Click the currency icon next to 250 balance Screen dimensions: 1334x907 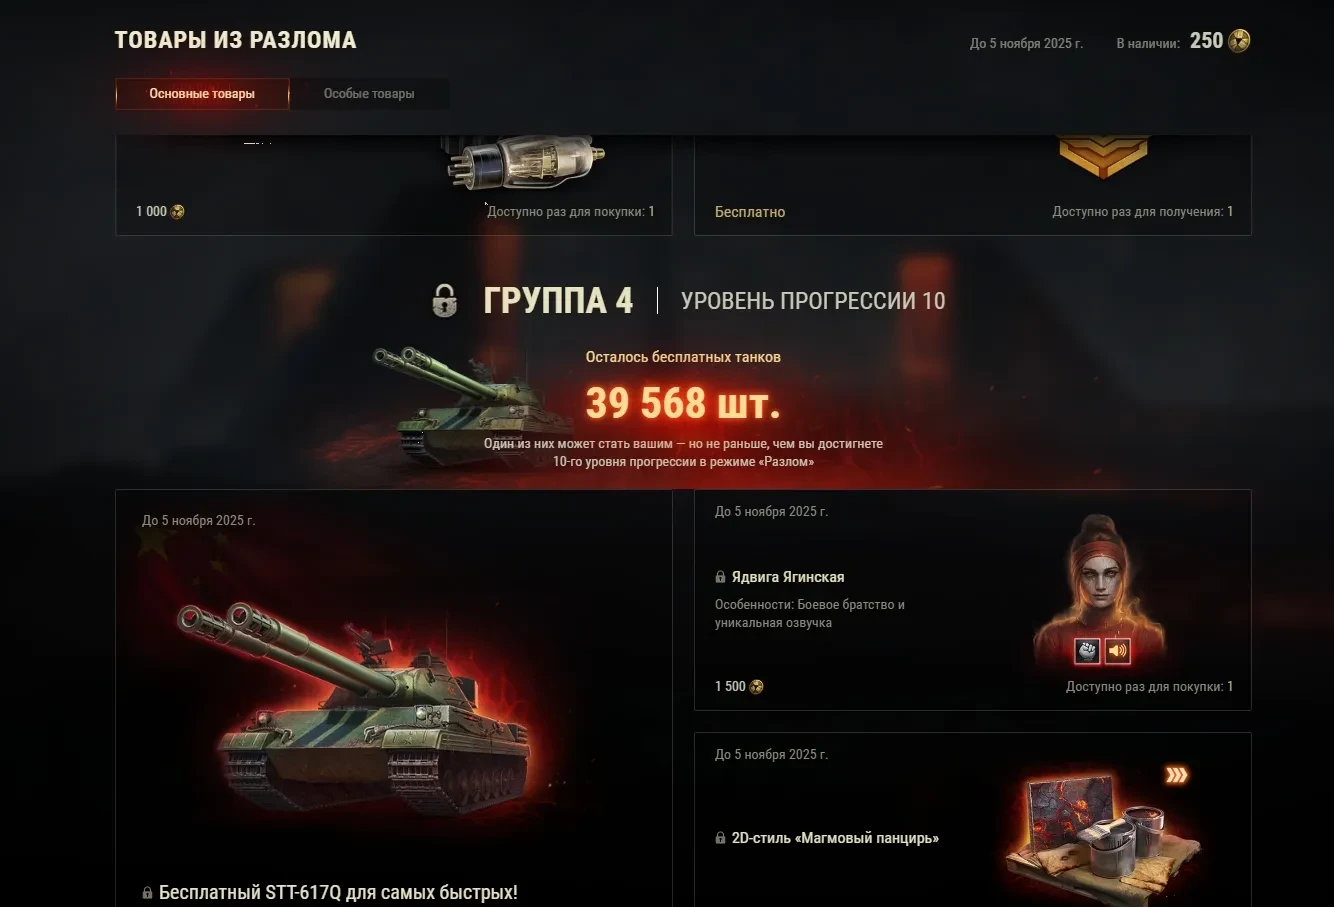pos(1239,41)
